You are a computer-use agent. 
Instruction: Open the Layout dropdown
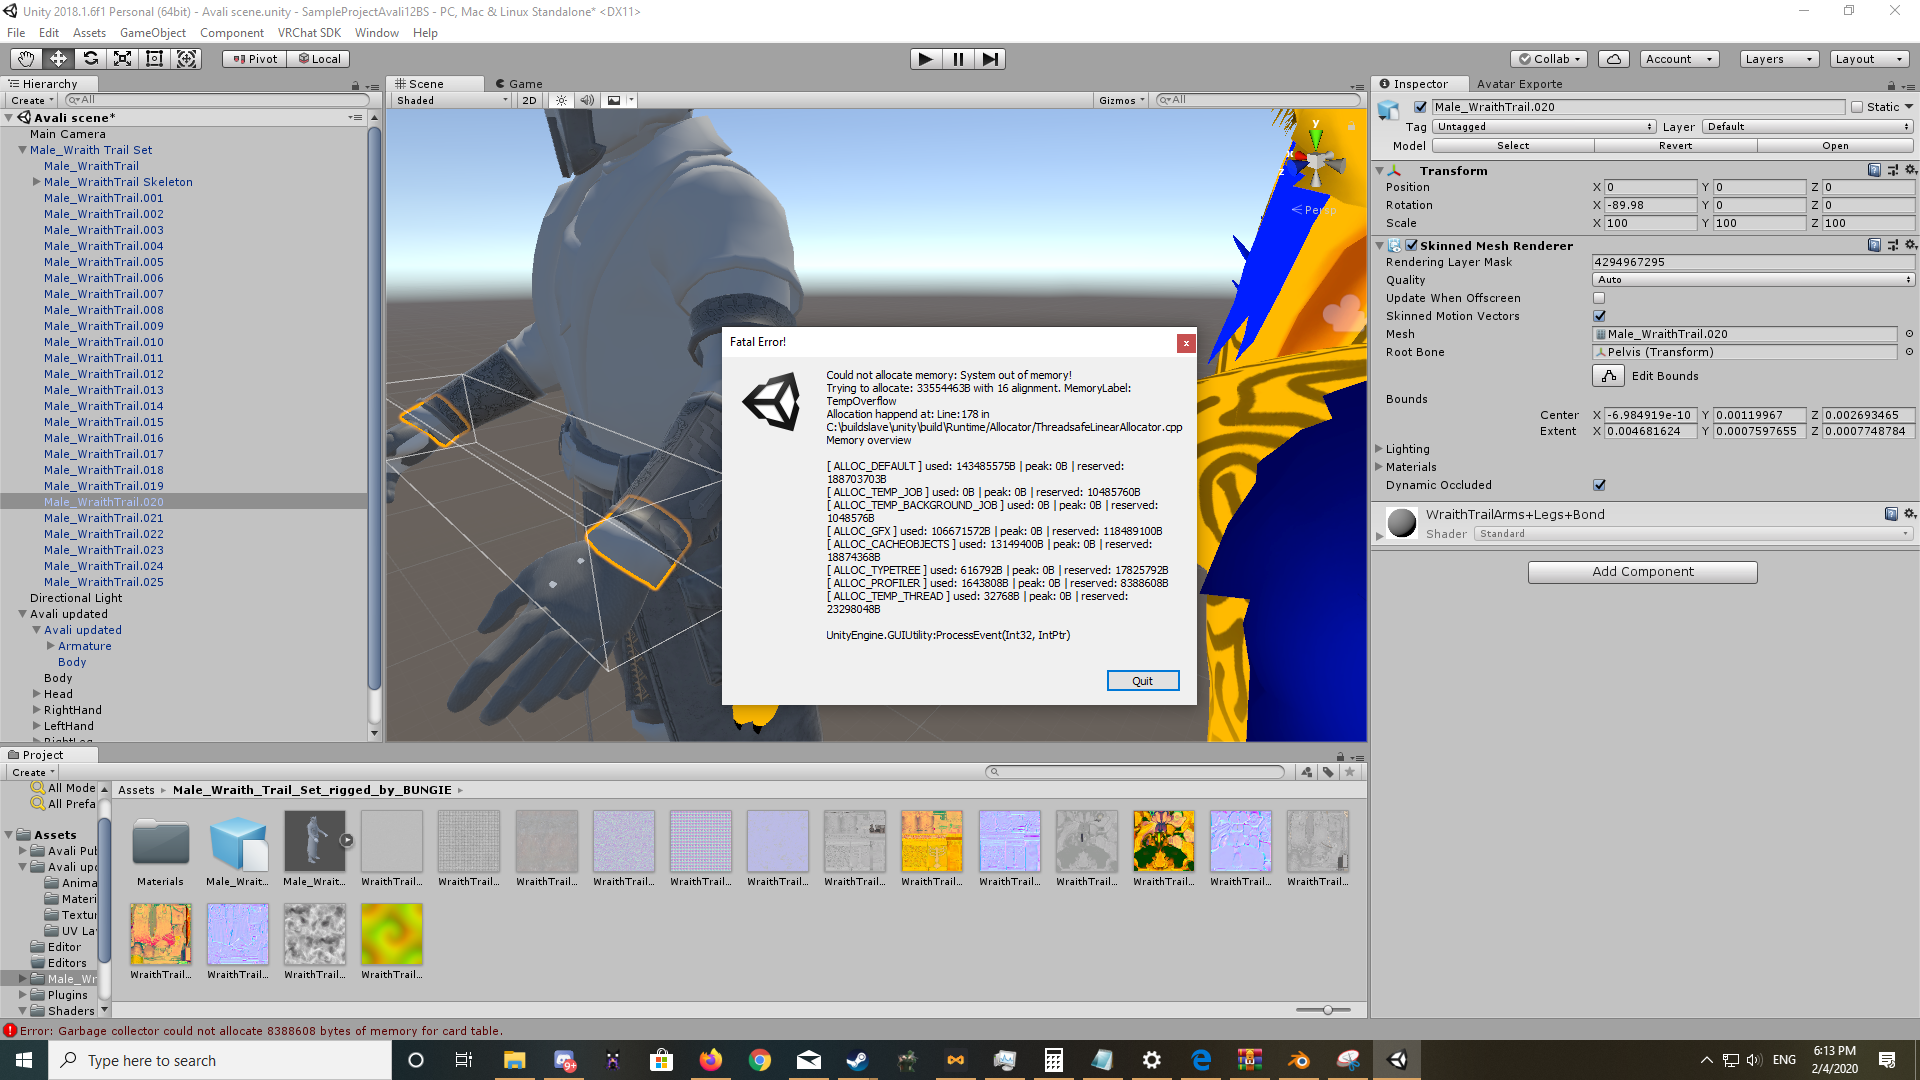(x=1869, y=59)
